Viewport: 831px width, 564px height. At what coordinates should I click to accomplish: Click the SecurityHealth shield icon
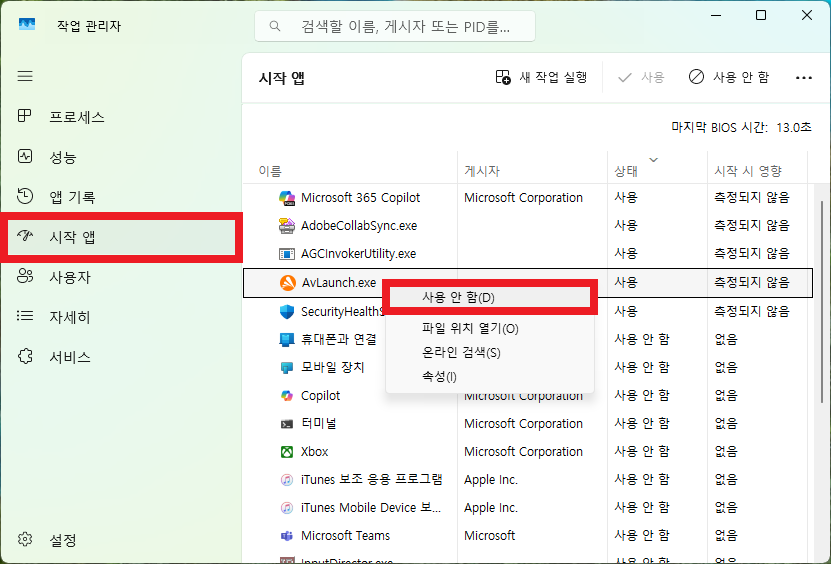pyautogui.click(x=287, y=311)
